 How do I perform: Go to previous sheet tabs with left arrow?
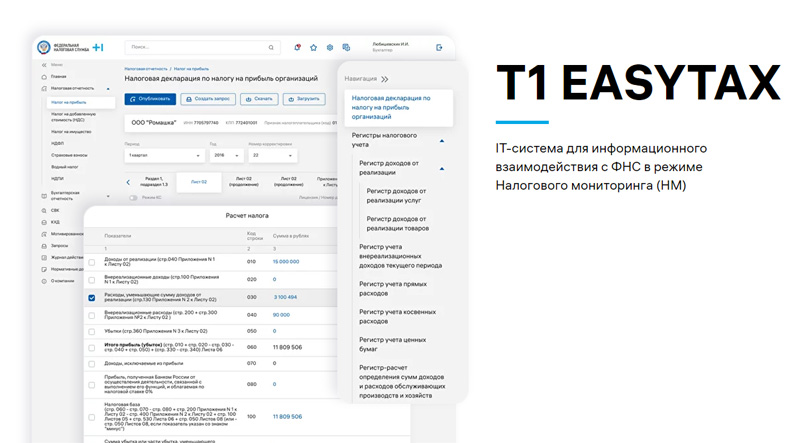[x=128, y=182]
